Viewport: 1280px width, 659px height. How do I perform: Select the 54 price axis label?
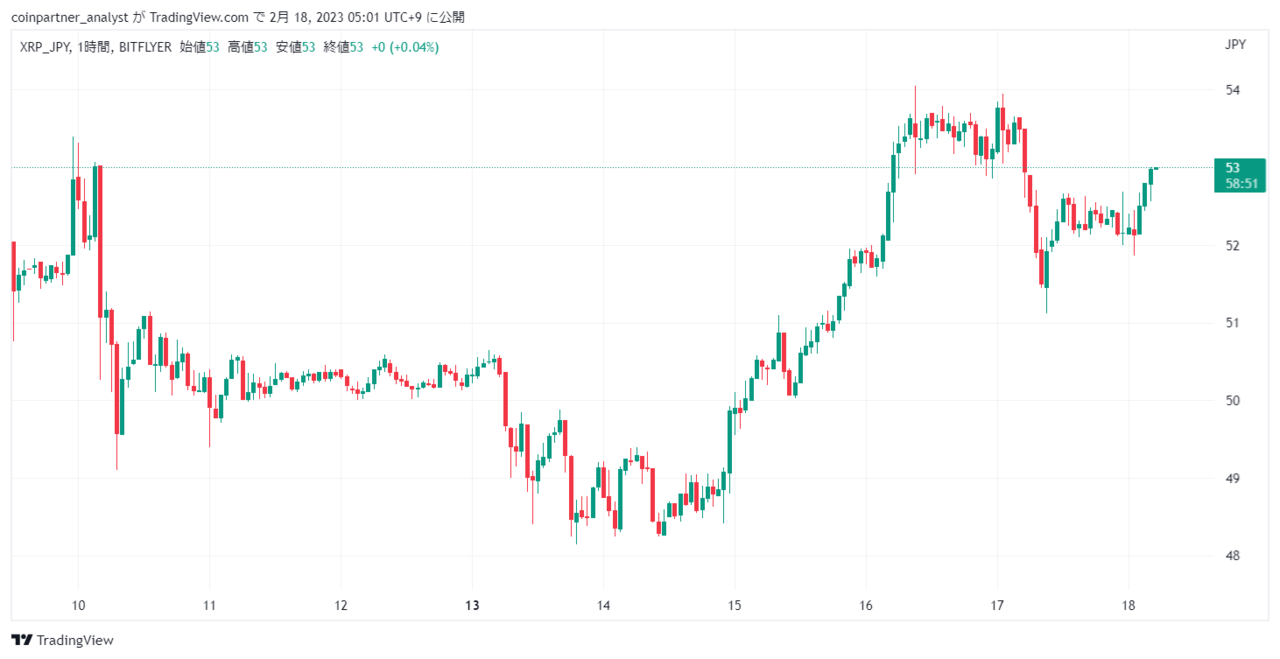[1232, 90]
